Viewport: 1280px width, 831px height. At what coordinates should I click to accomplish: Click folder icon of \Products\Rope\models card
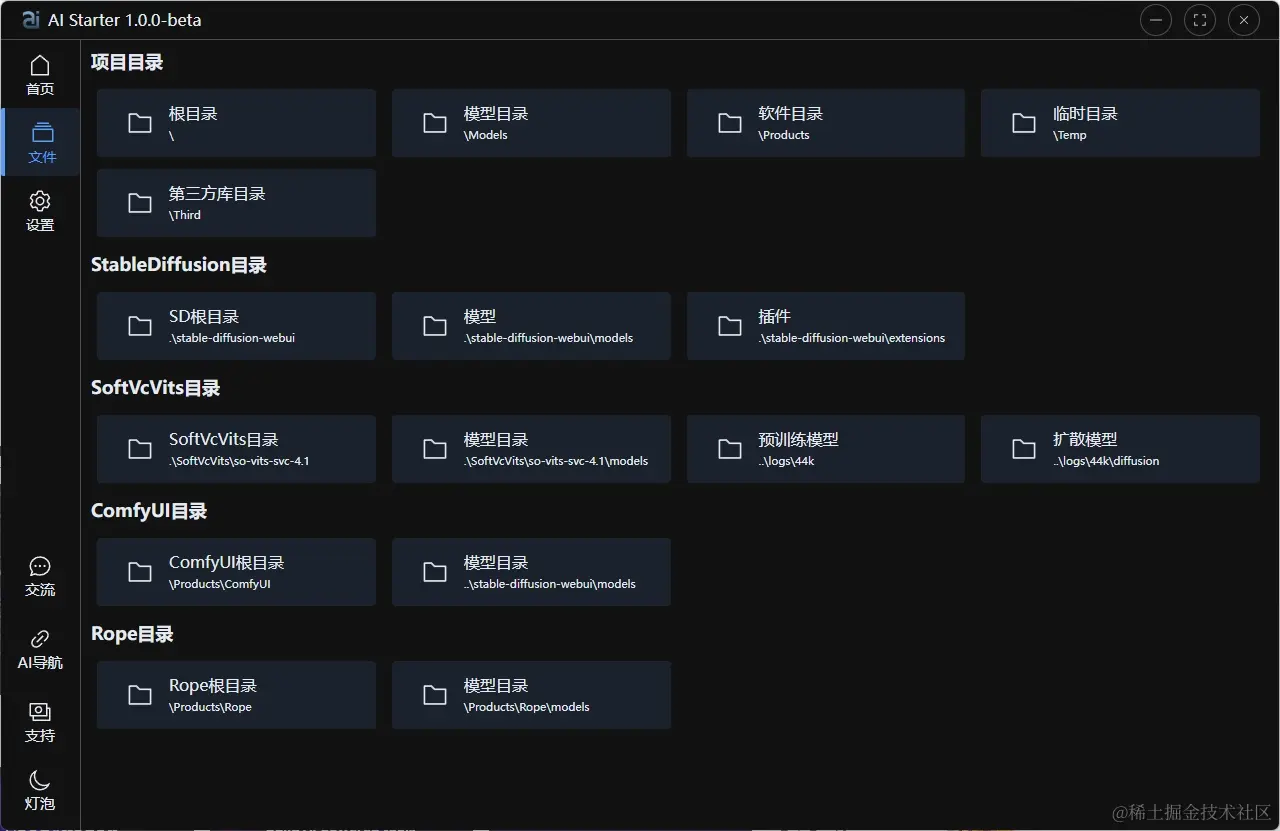pyautogui.click(x=435, y=695)
